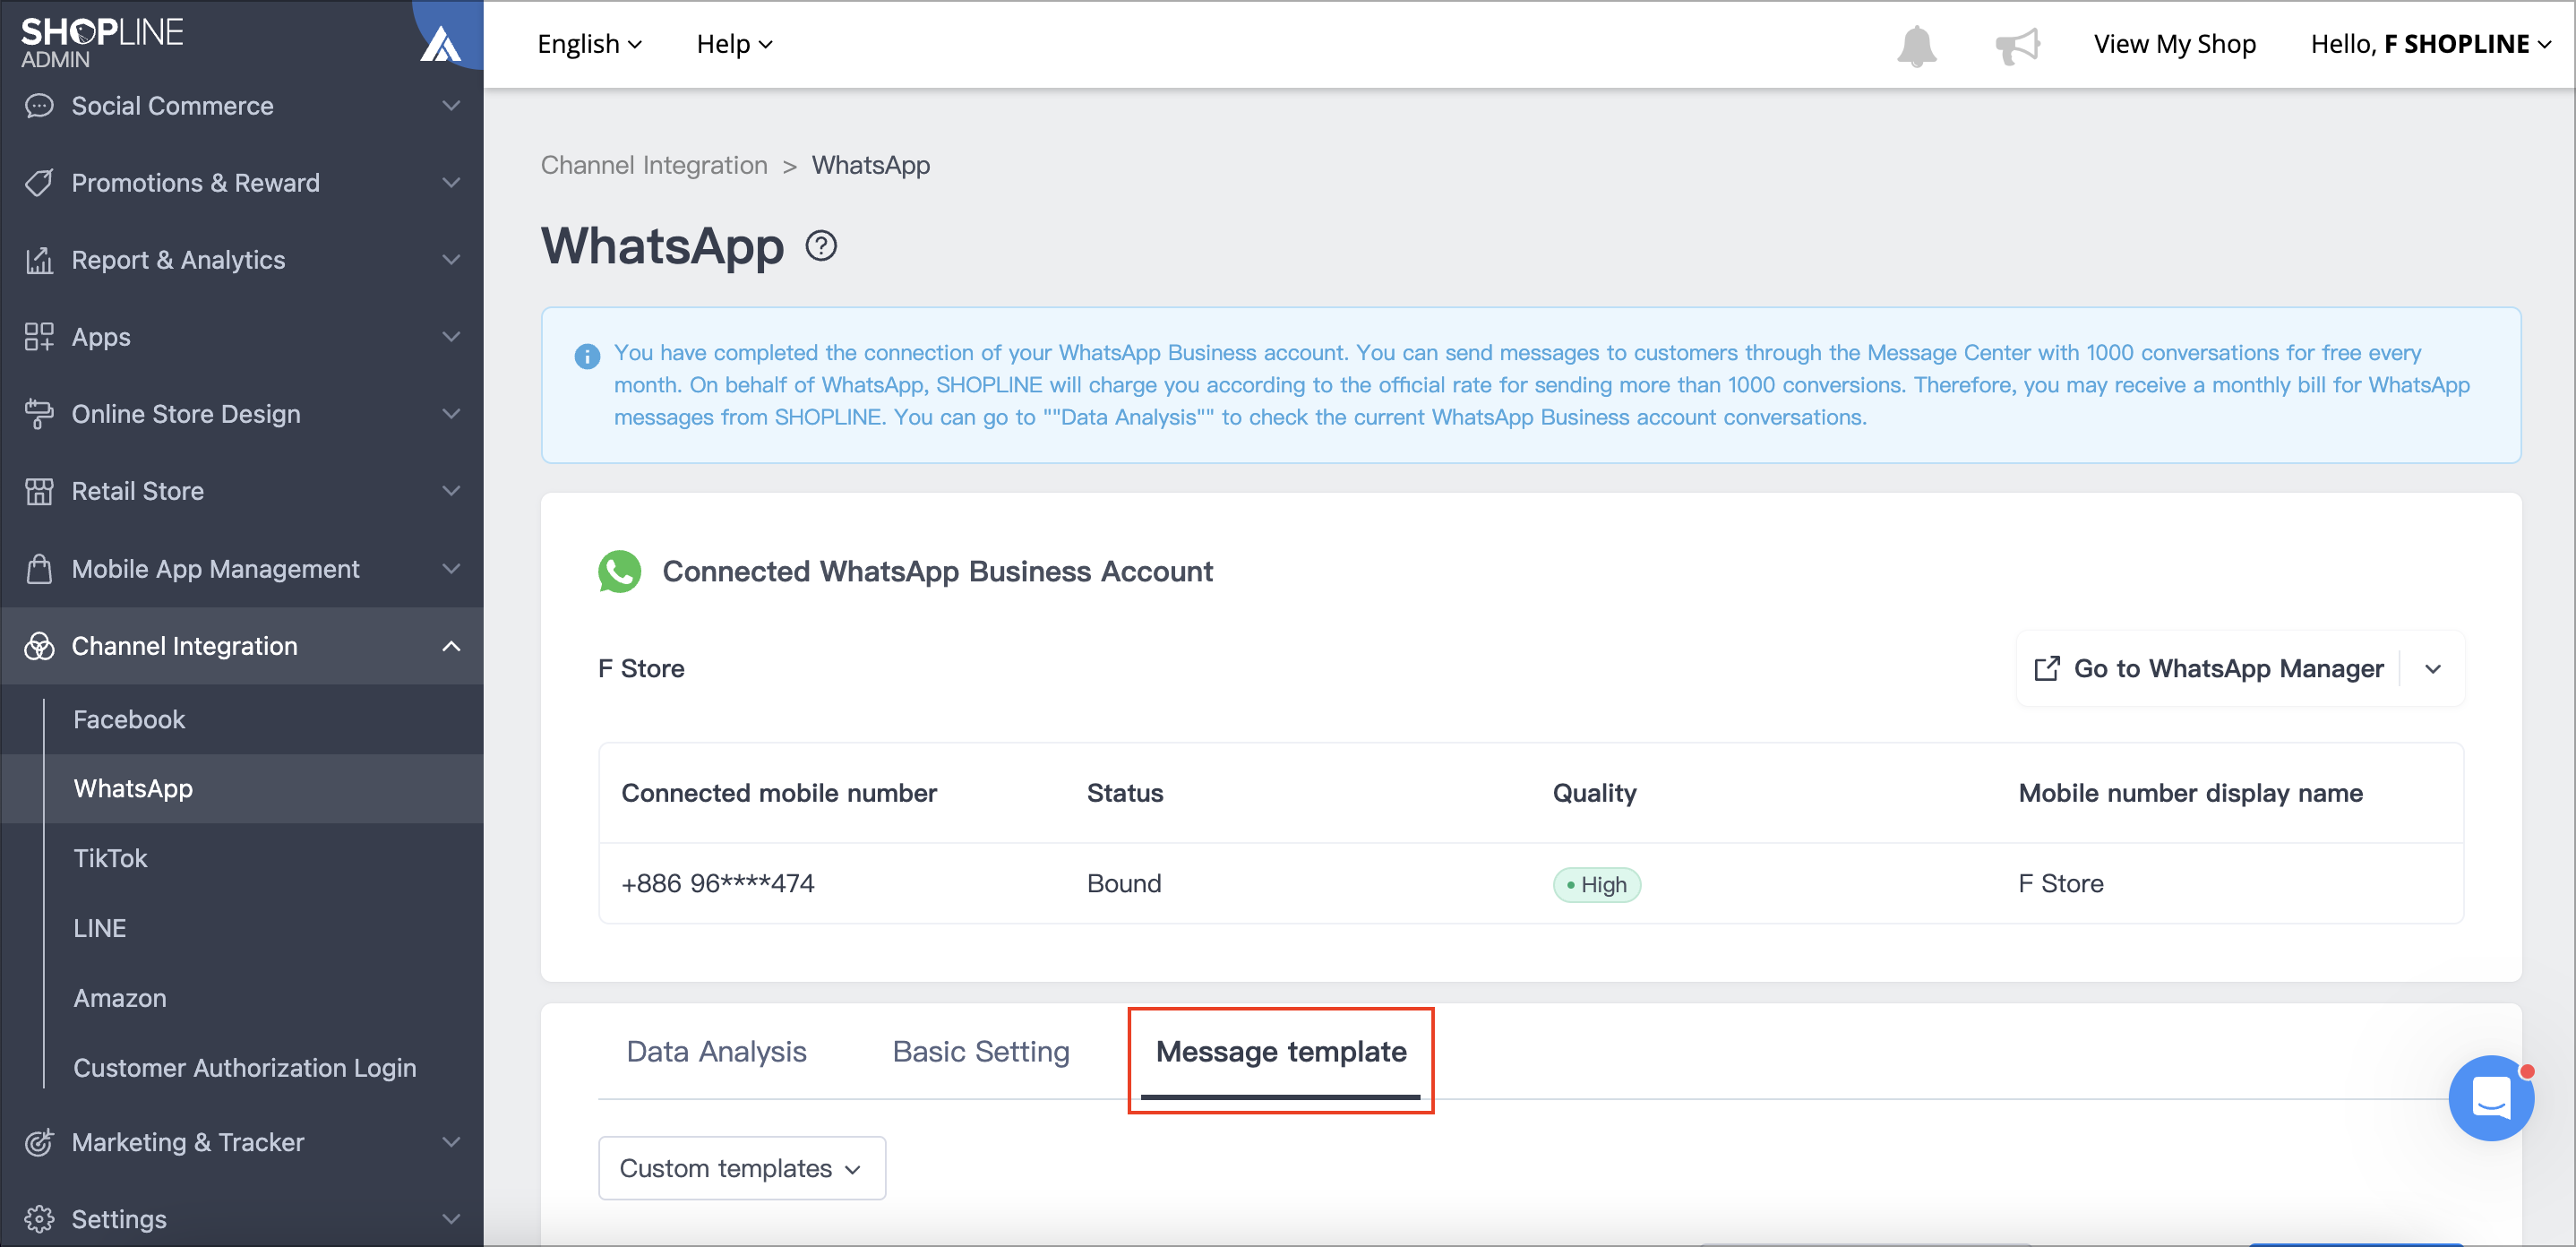Click the Mobile number display name header
This screenshot has height=1247, width=2576.
point(2190,793)
